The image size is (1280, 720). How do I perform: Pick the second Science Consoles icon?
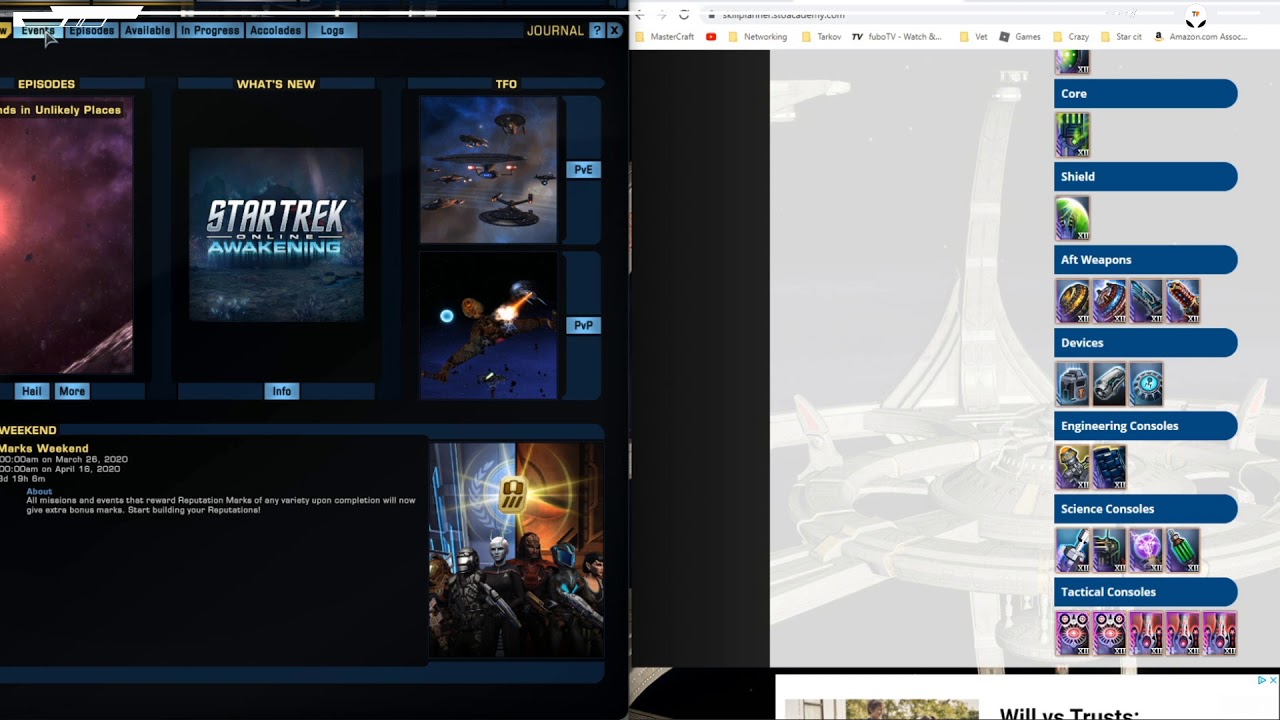point(1109,550)
